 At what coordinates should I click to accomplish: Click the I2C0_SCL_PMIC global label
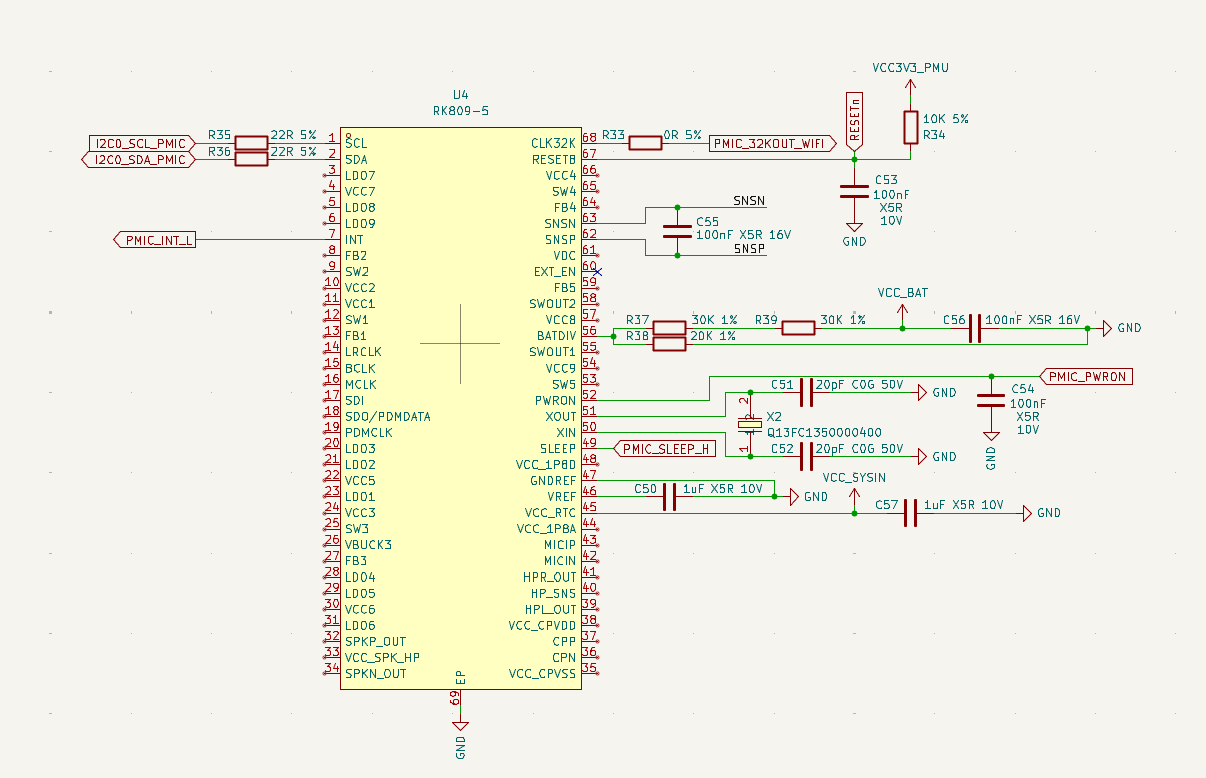pos(141,143)
